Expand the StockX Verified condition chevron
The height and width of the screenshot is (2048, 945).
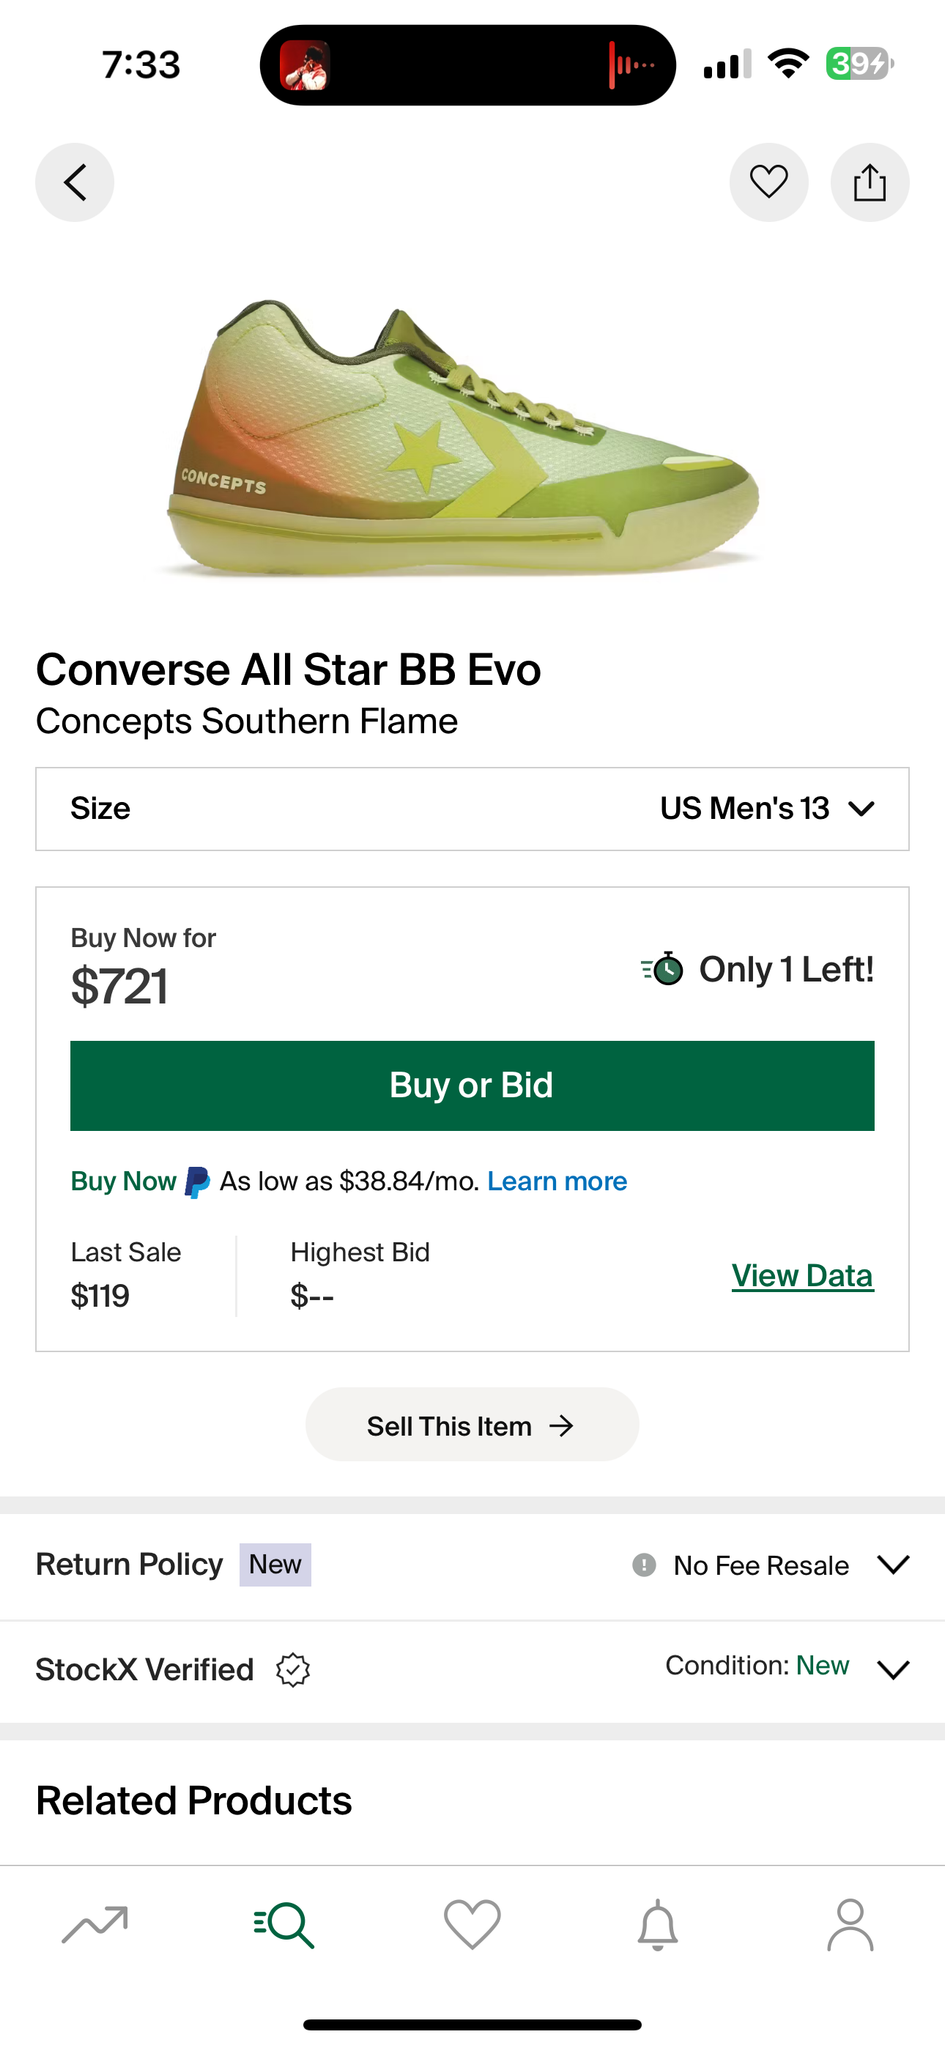892,1669
